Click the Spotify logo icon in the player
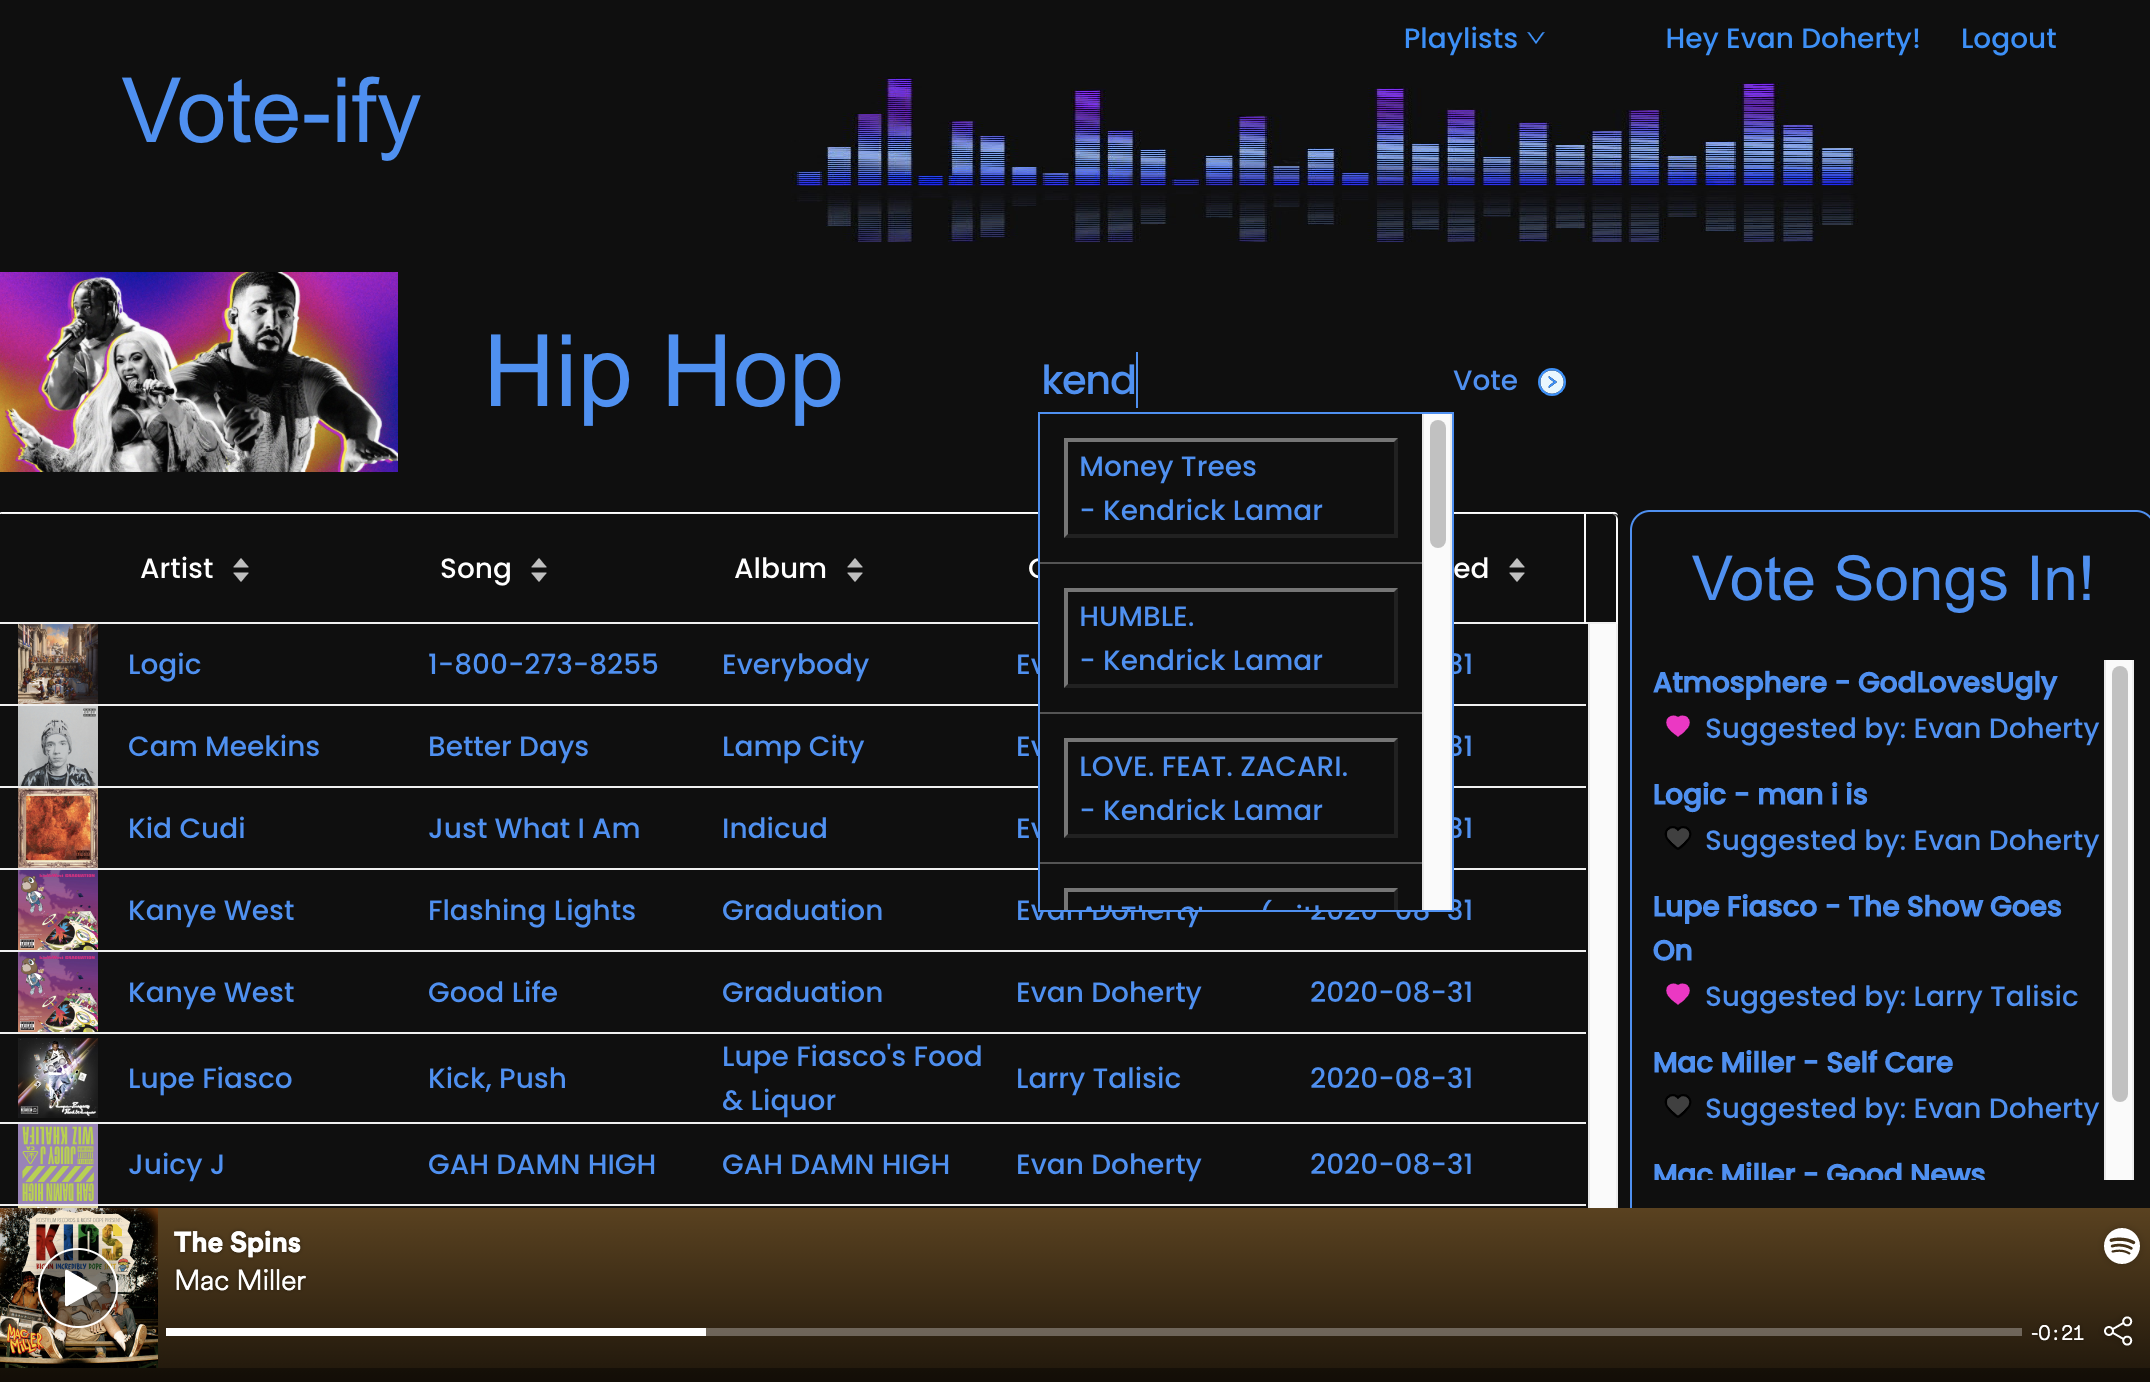The image size is (2150, 1382). [2121, 1246]
